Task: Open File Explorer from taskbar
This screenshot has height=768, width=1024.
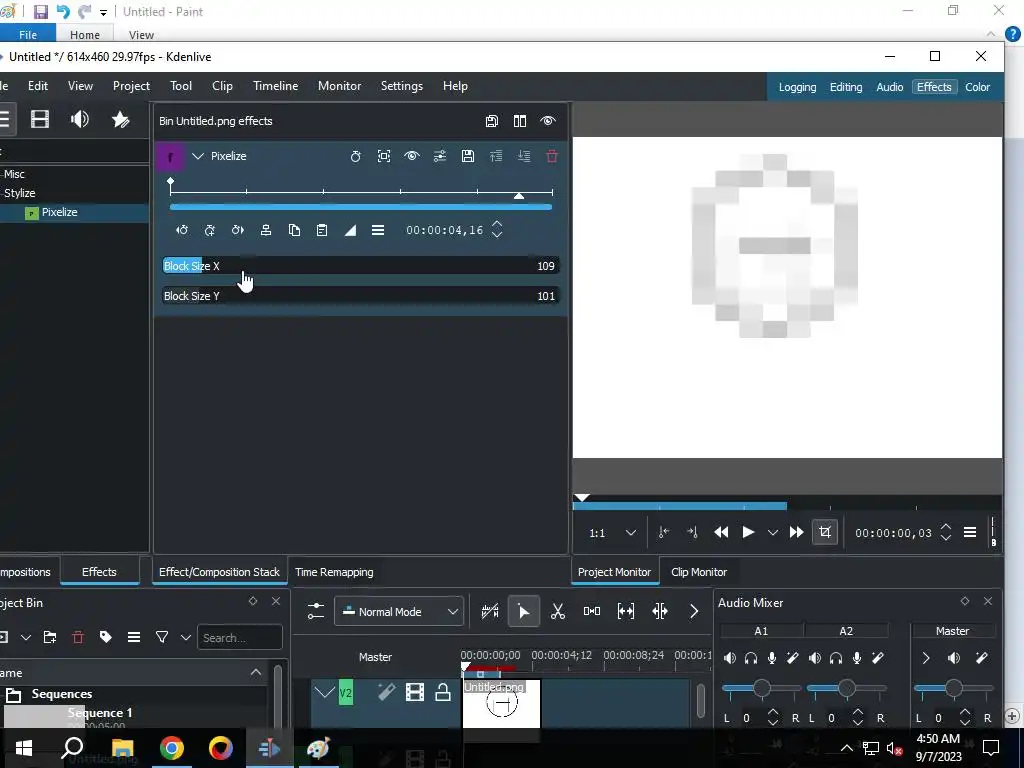Action: click(x=122, y=748)
